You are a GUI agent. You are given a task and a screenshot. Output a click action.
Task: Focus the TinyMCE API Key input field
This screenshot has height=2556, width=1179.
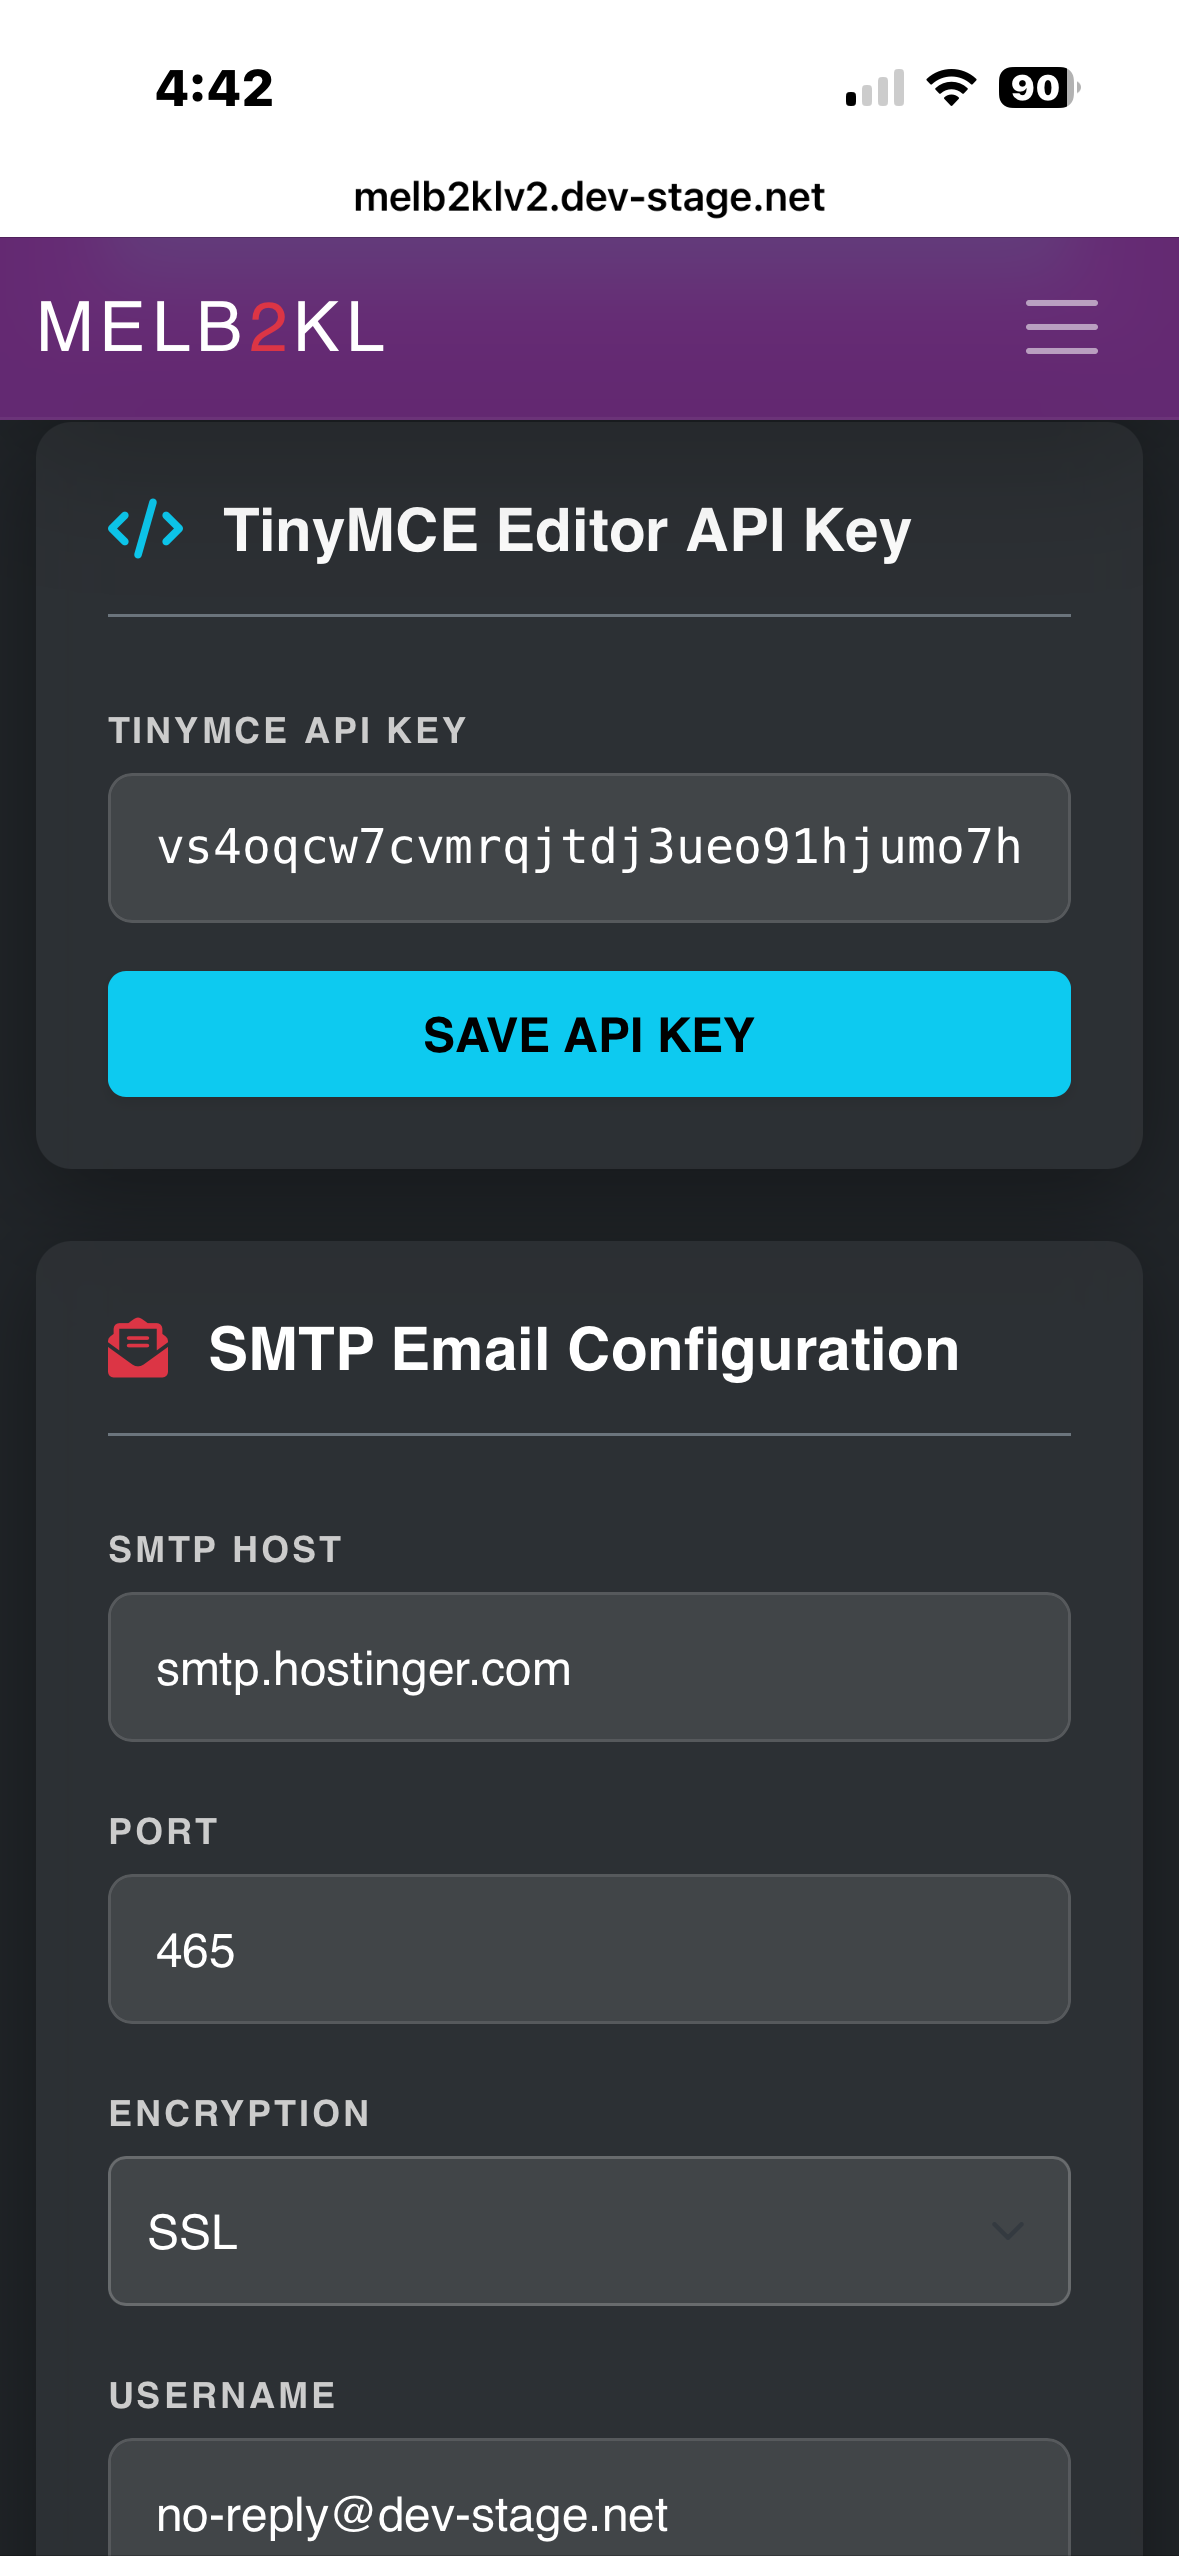click(x=589, y=848)
